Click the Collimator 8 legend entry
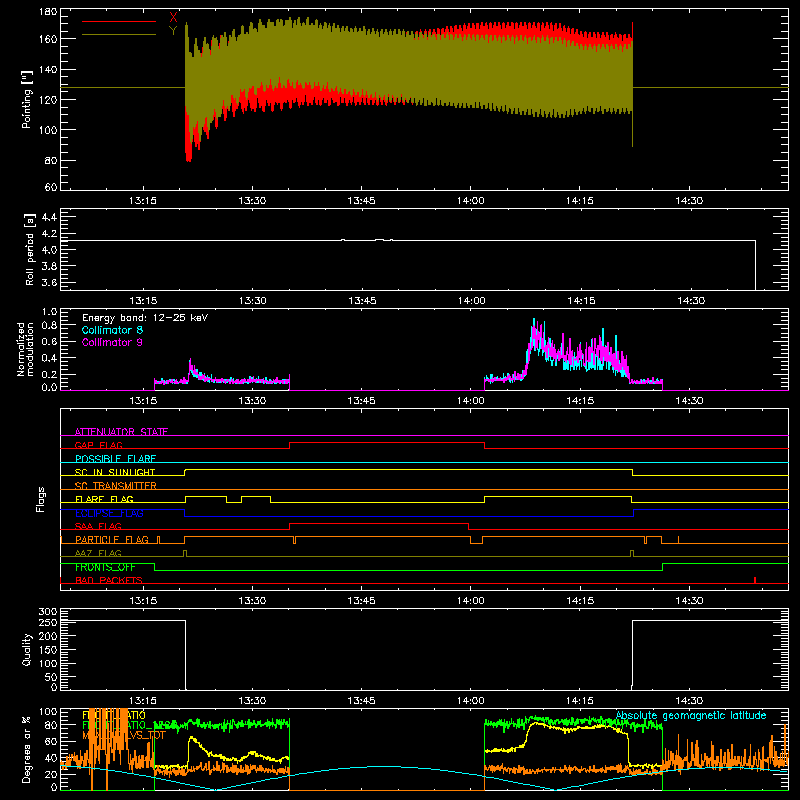 (x=112, y=330)
